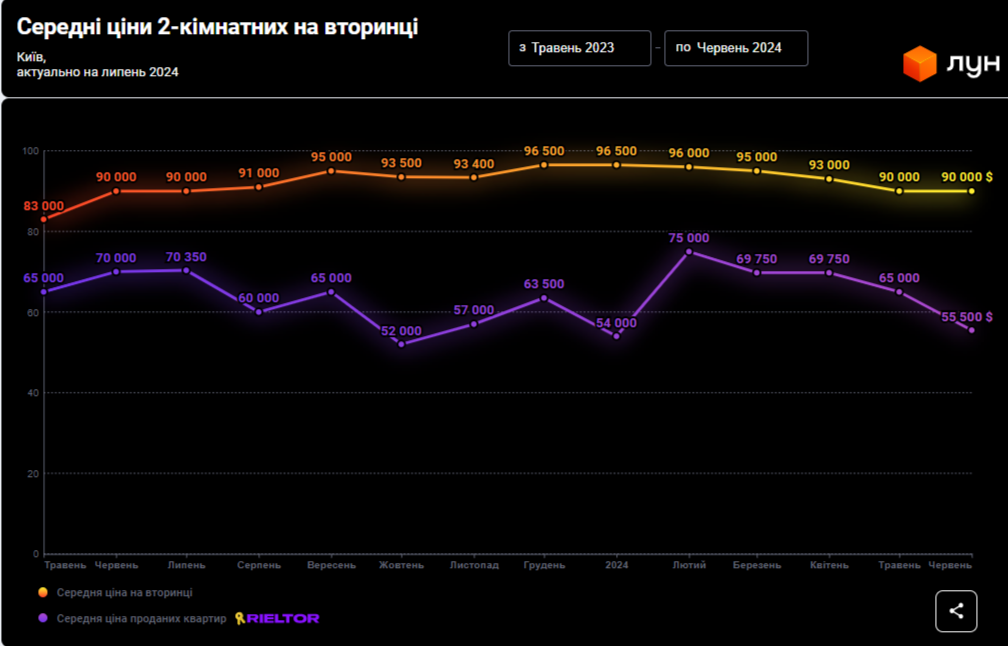Click the RIELTOR logo in legend
This screenshot has height=646, width=1008.
pyautogui.click(x=277, y=618)
